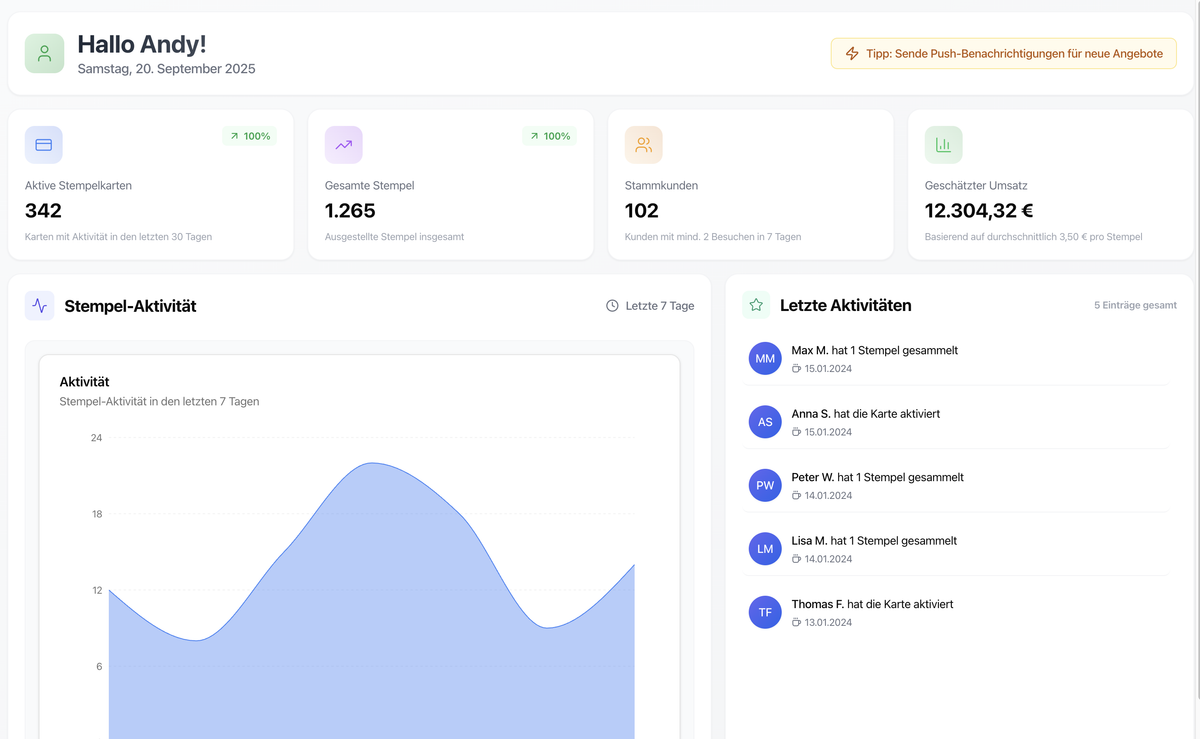Open the Push-Benachrichtigungen tip banner
Screen dimensions: 1200x739
1003,53
